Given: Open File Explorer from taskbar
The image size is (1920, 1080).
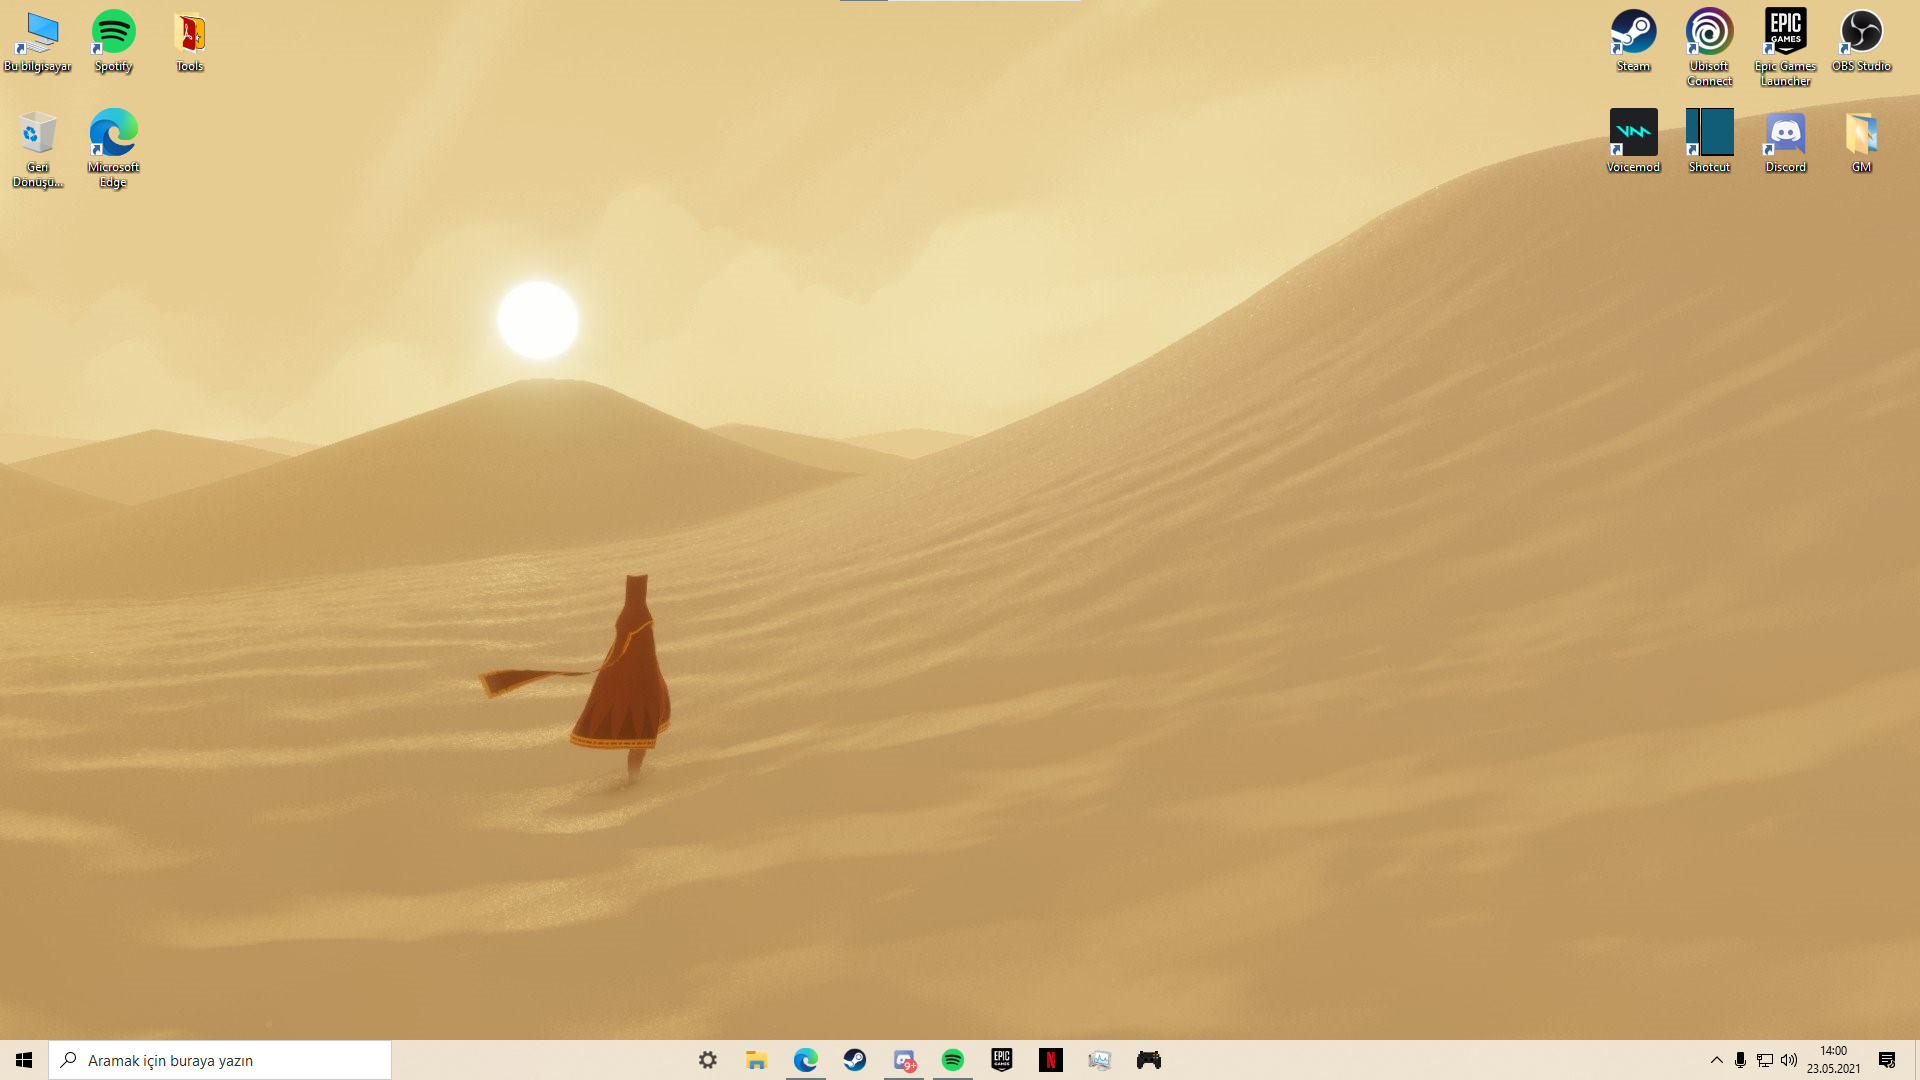Looking at the screenshot, I should pyautogui.click(x=756, y=1060).
